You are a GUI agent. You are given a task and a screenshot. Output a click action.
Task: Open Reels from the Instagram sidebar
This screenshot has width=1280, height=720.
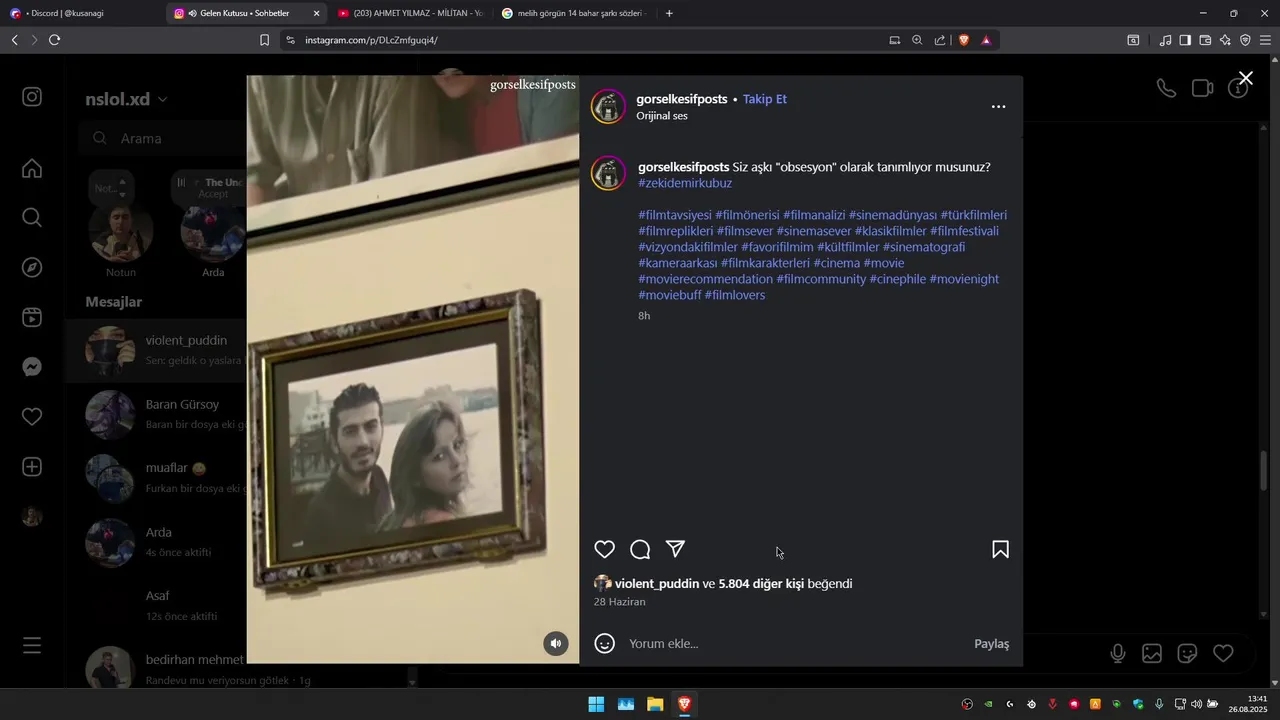click(32, 317)
